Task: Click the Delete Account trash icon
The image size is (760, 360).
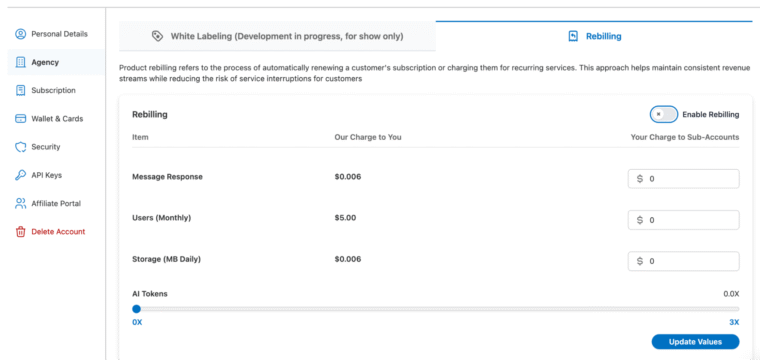Action: pos(20,232)
